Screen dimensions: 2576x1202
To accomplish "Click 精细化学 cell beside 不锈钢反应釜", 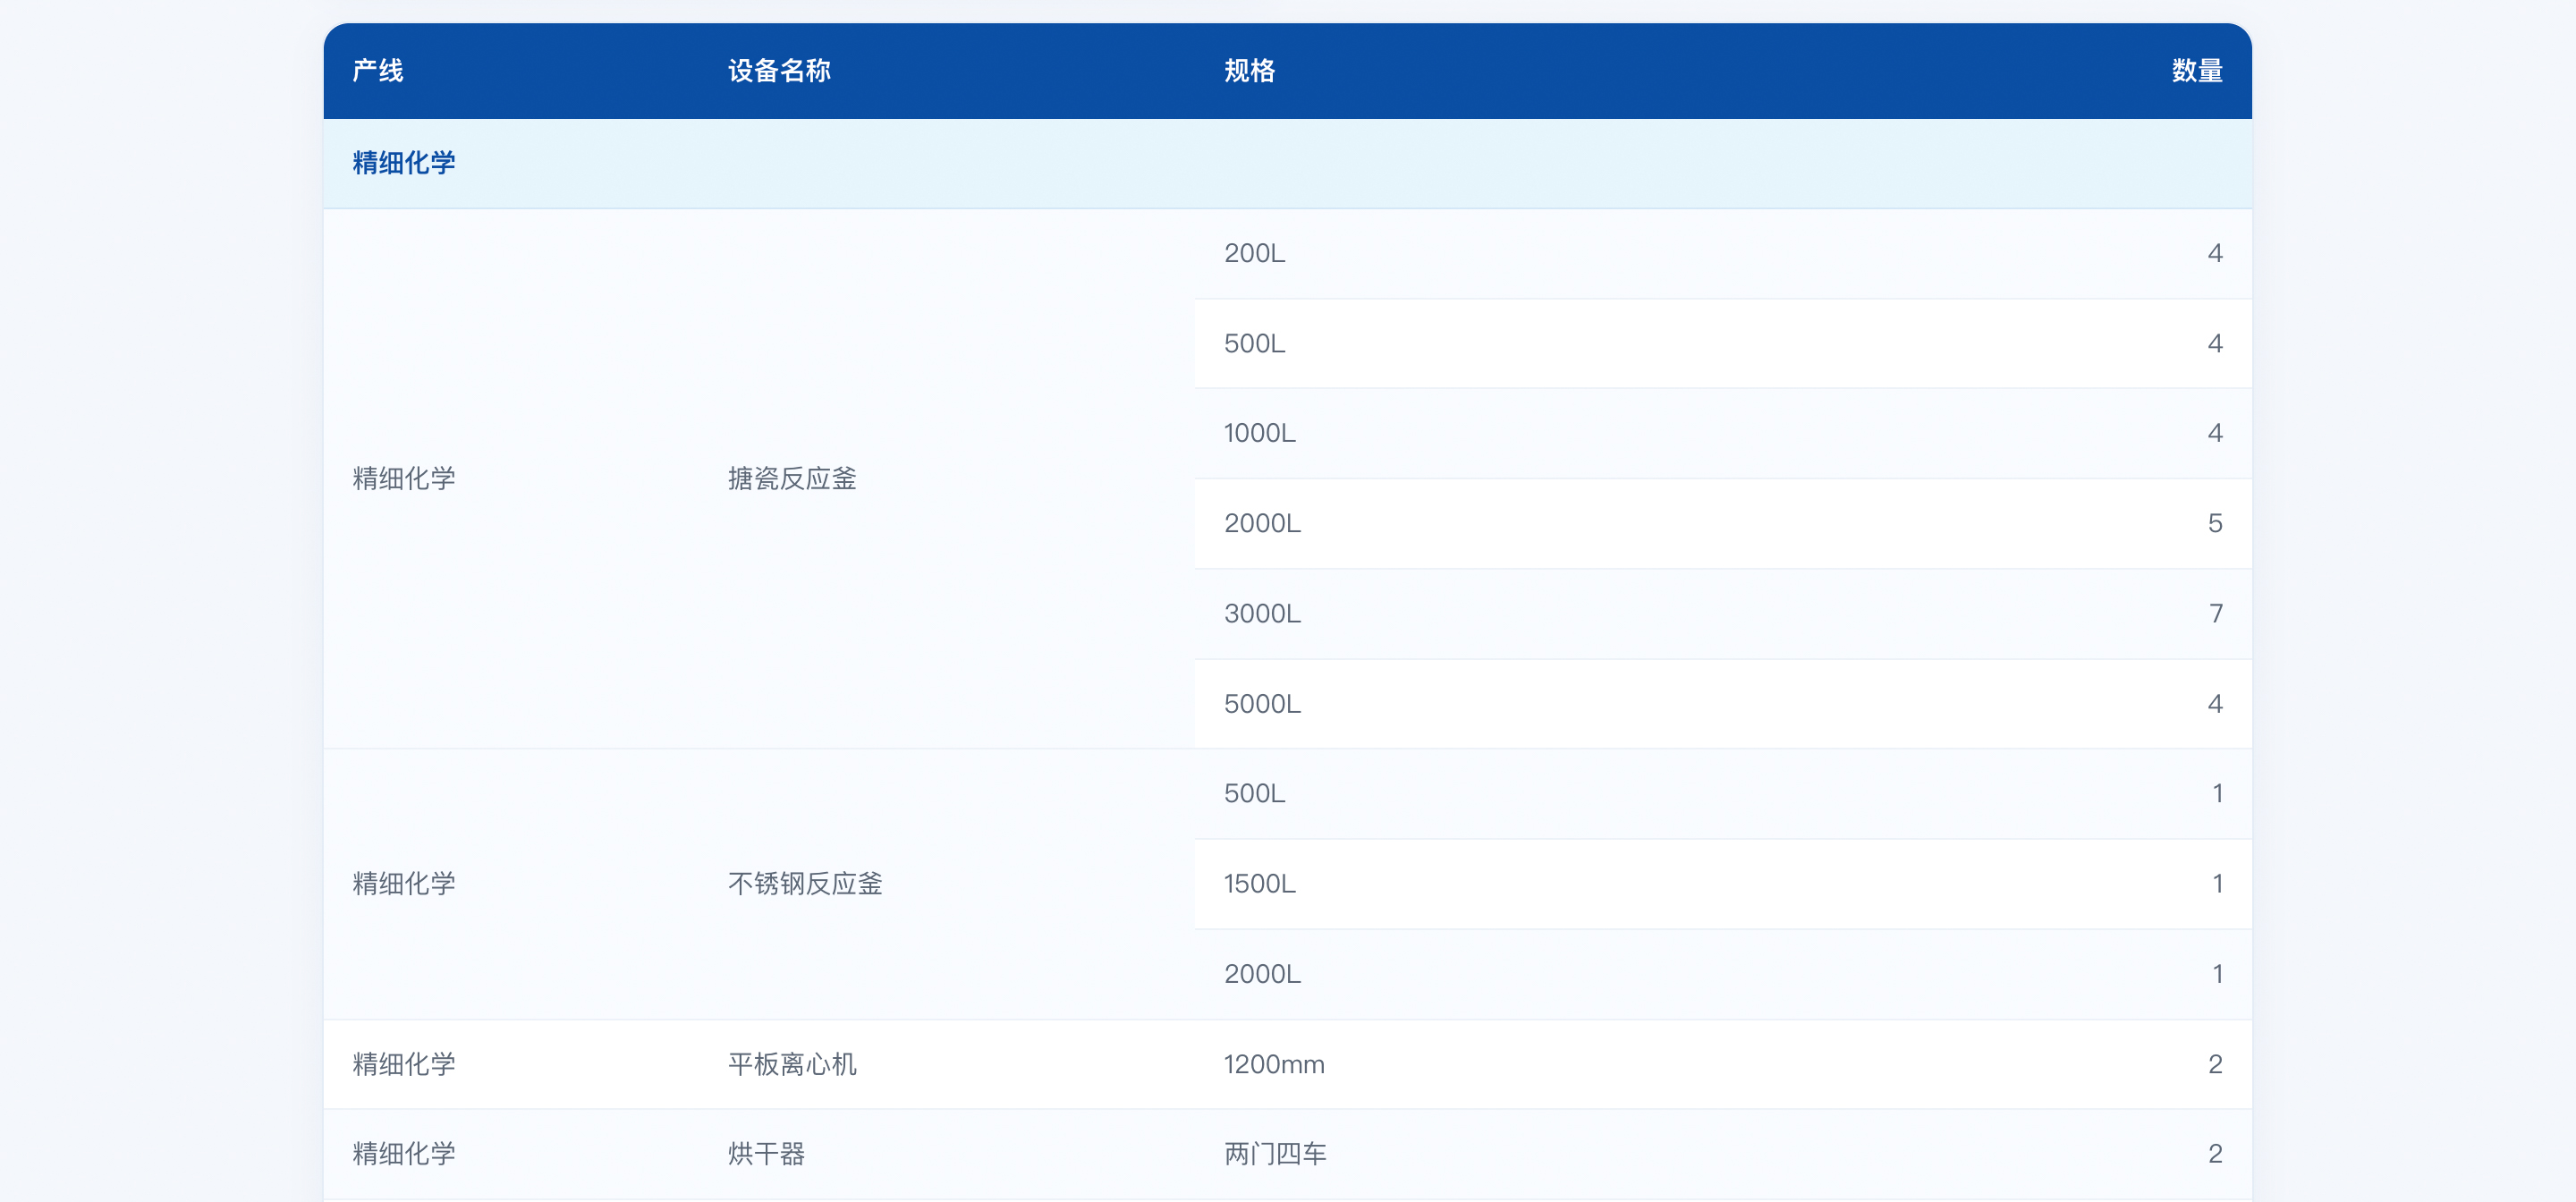I will click(404, 883).
